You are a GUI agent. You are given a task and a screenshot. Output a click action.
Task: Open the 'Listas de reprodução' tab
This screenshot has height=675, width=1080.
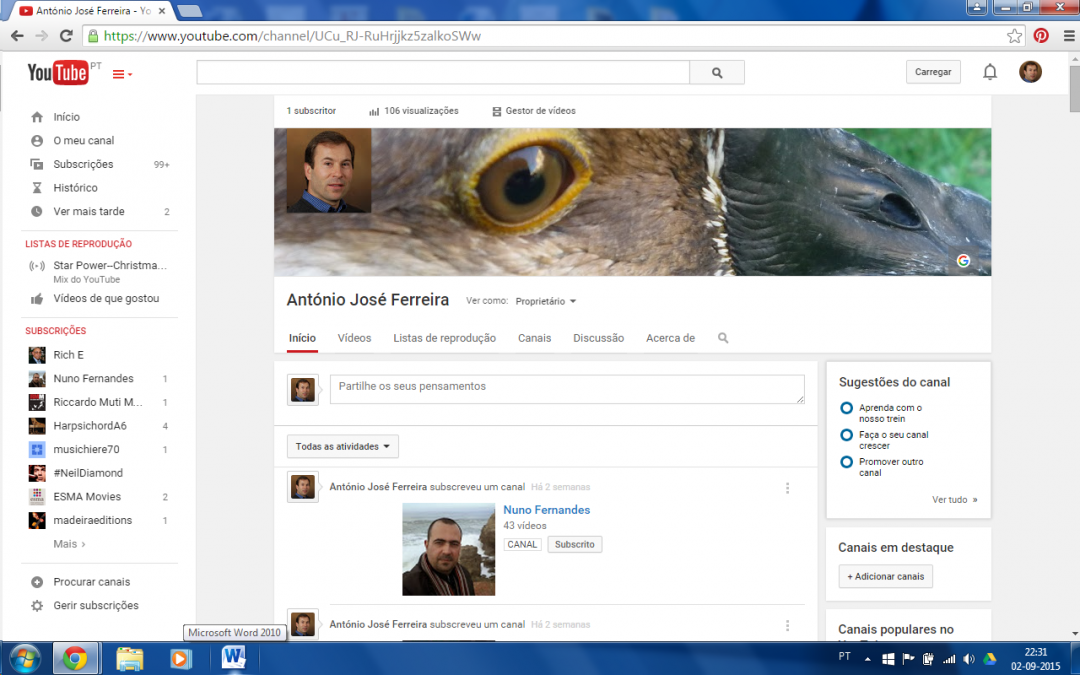[444, 338]
